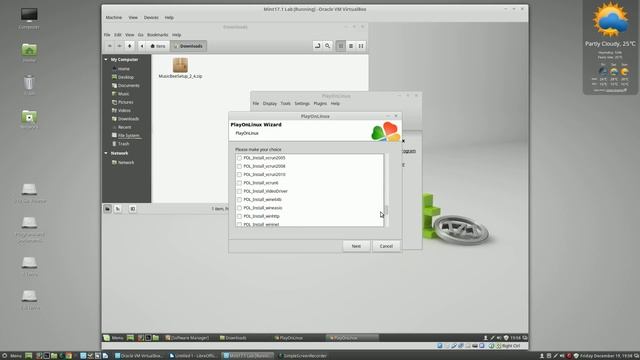Open Software Manager in VM taskbar

point(187,338)
